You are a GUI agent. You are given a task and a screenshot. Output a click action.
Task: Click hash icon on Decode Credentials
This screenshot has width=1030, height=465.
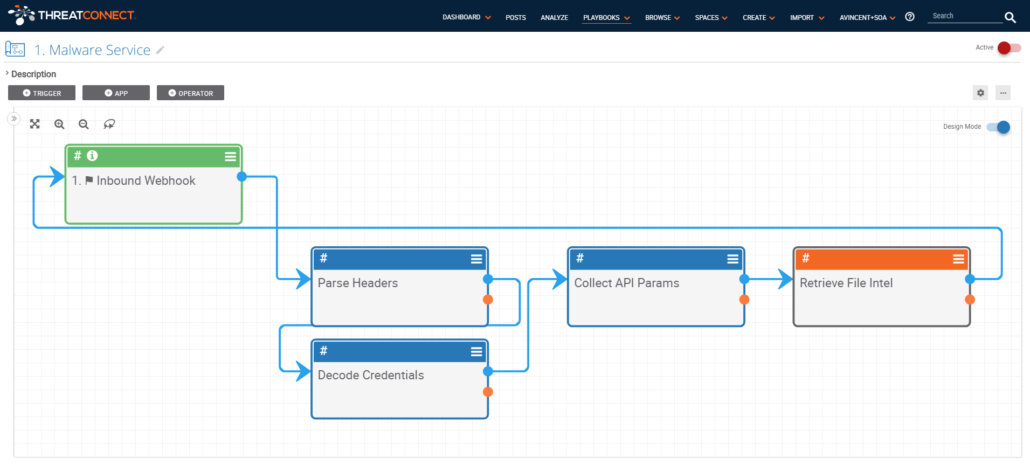pos(323,351)
